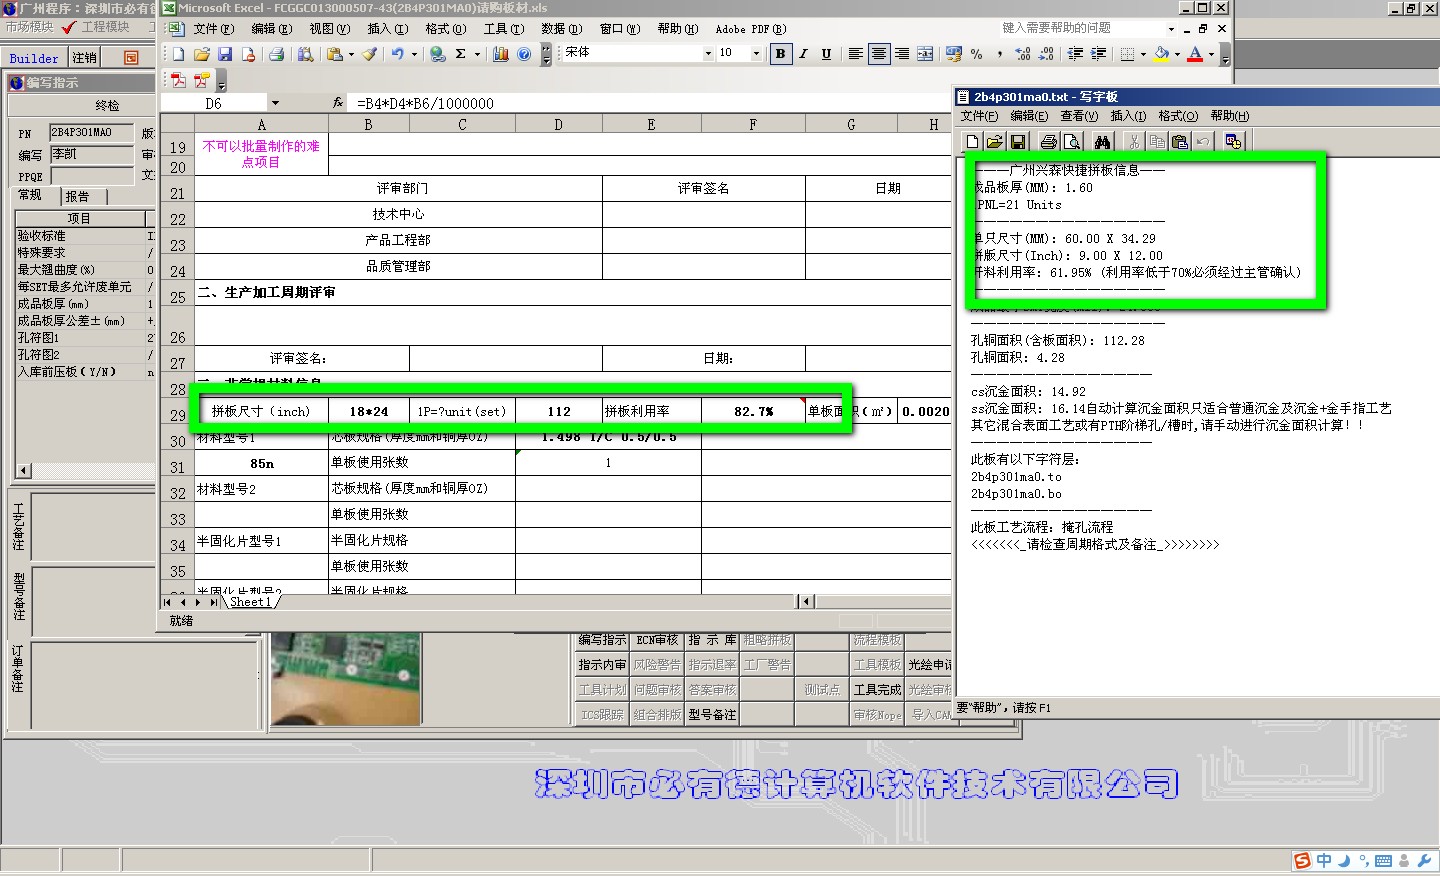Image resolution: width=1440 pixels, height=876 pixels.
Task: Open AutoSum dropdown arrow
Action: [477, 54]
